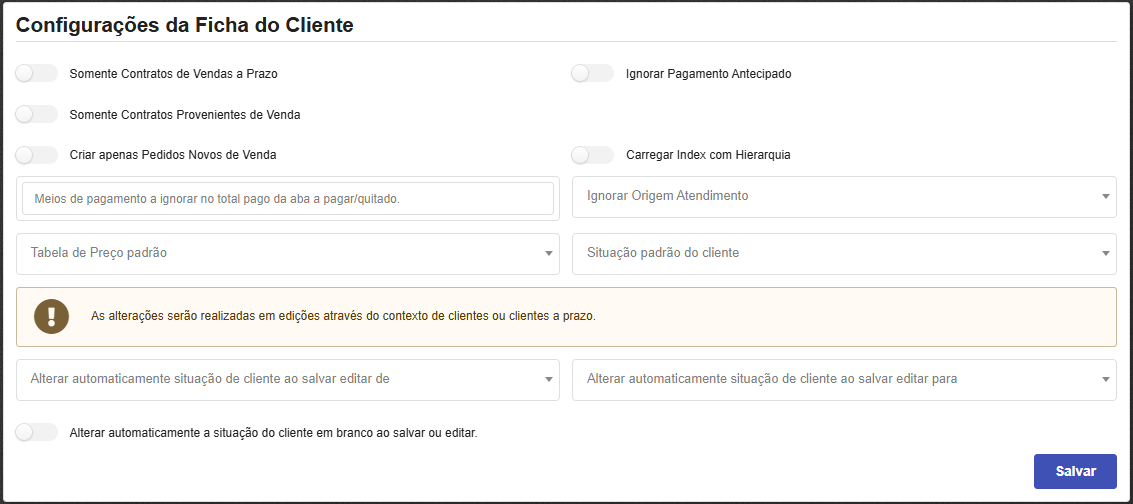Click the Meios de pagamento a ignorar field
The width and height of the screenshot is (1133, 504).
click(287, 199)
